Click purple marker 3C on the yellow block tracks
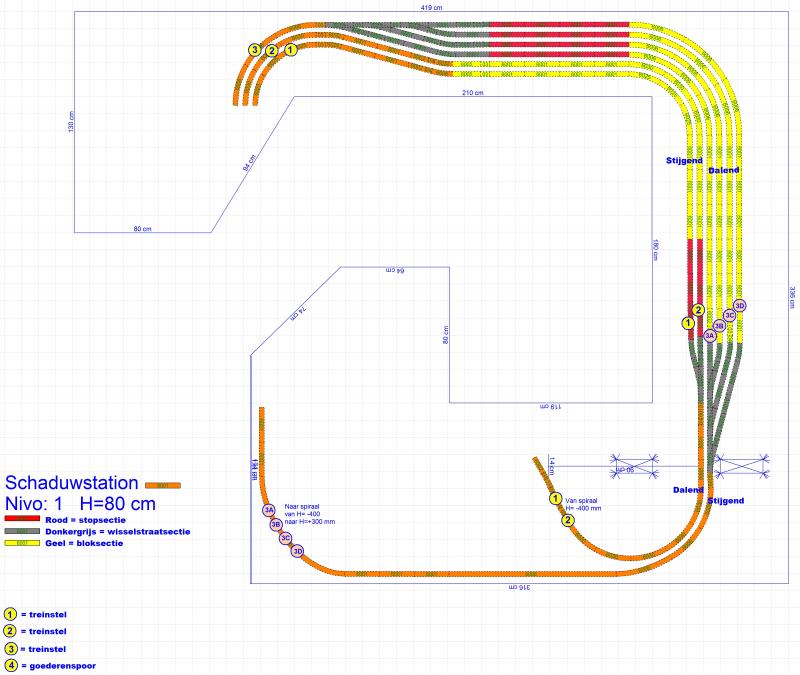 click(730, 315)
